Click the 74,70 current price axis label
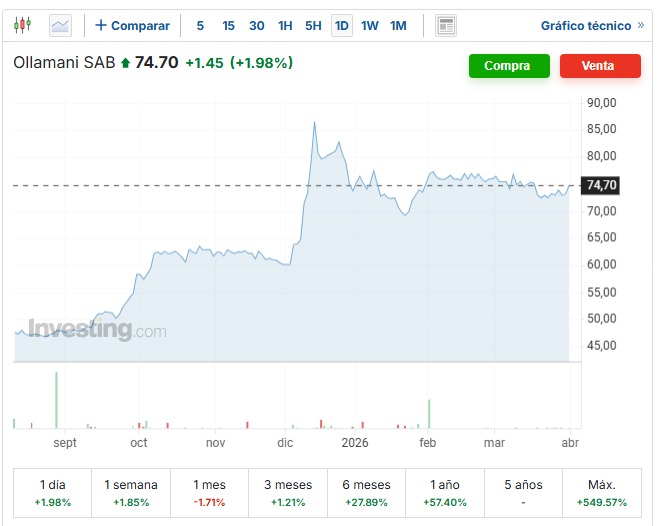The height and width of the screenshot is (526, 665). 602,185
